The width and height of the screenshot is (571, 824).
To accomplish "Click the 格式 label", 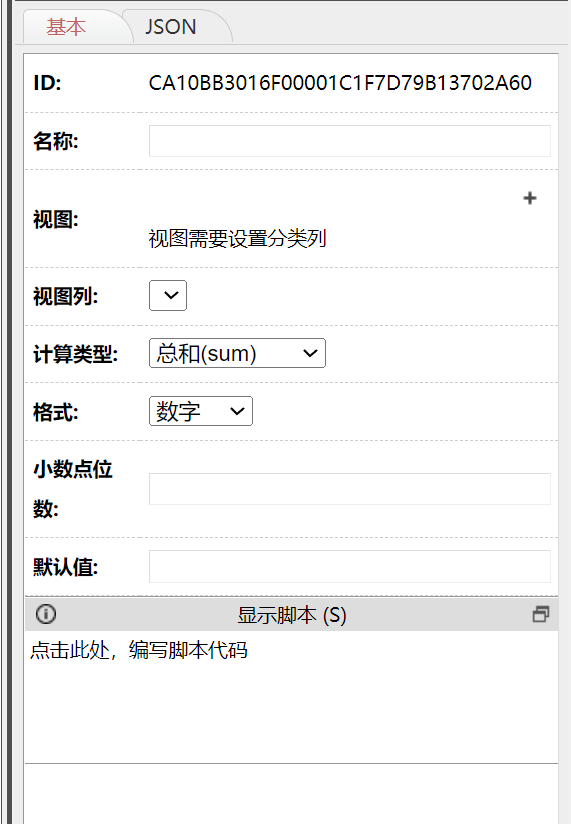I will 56,412.
